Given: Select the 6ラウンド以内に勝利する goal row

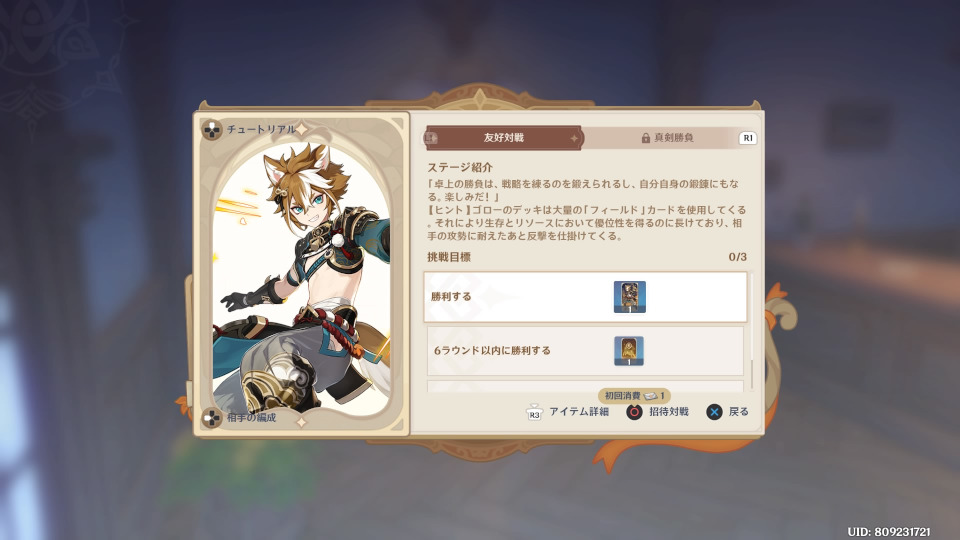Looking at the screenshot, I should (585, 351).
